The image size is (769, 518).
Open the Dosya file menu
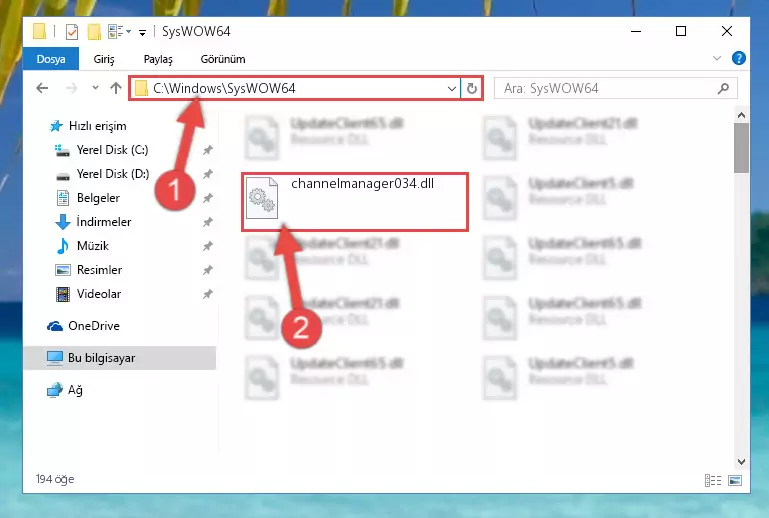(x=51, y=59)
